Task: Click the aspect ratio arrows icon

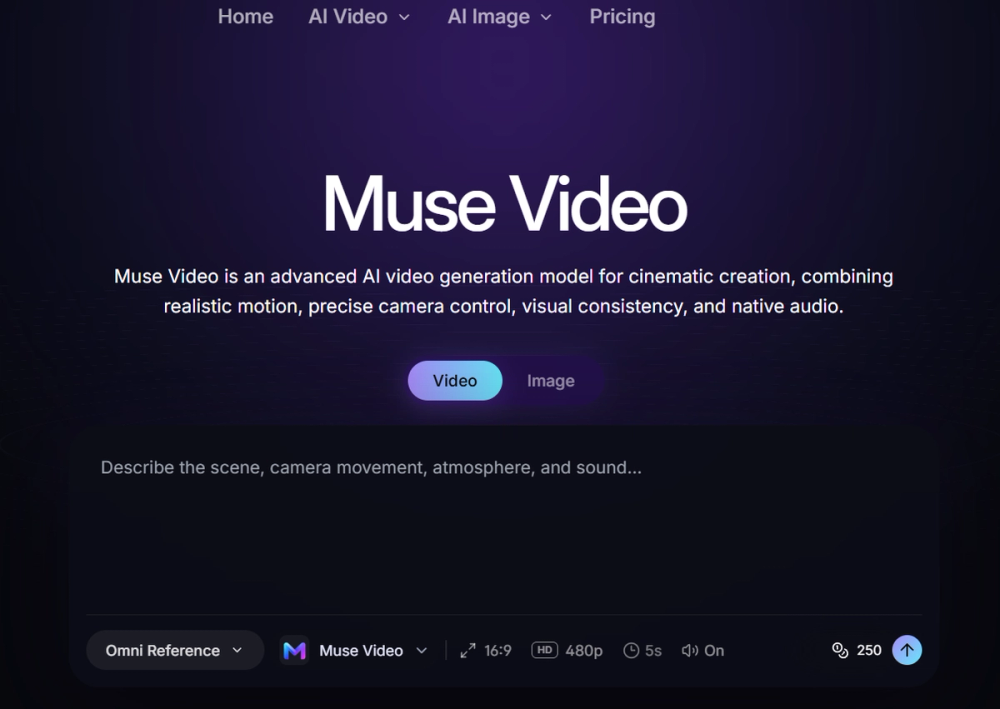Action: 467,650
